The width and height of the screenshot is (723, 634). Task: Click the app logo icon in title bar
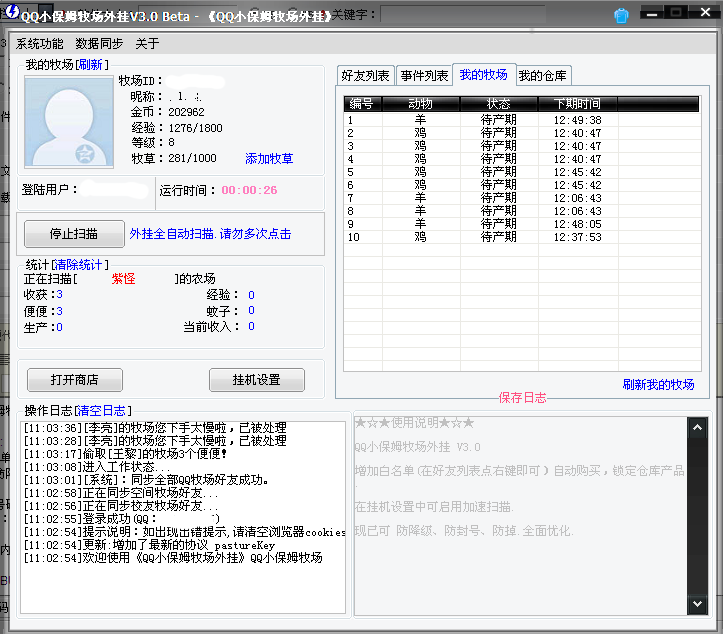tap(12, 11)
